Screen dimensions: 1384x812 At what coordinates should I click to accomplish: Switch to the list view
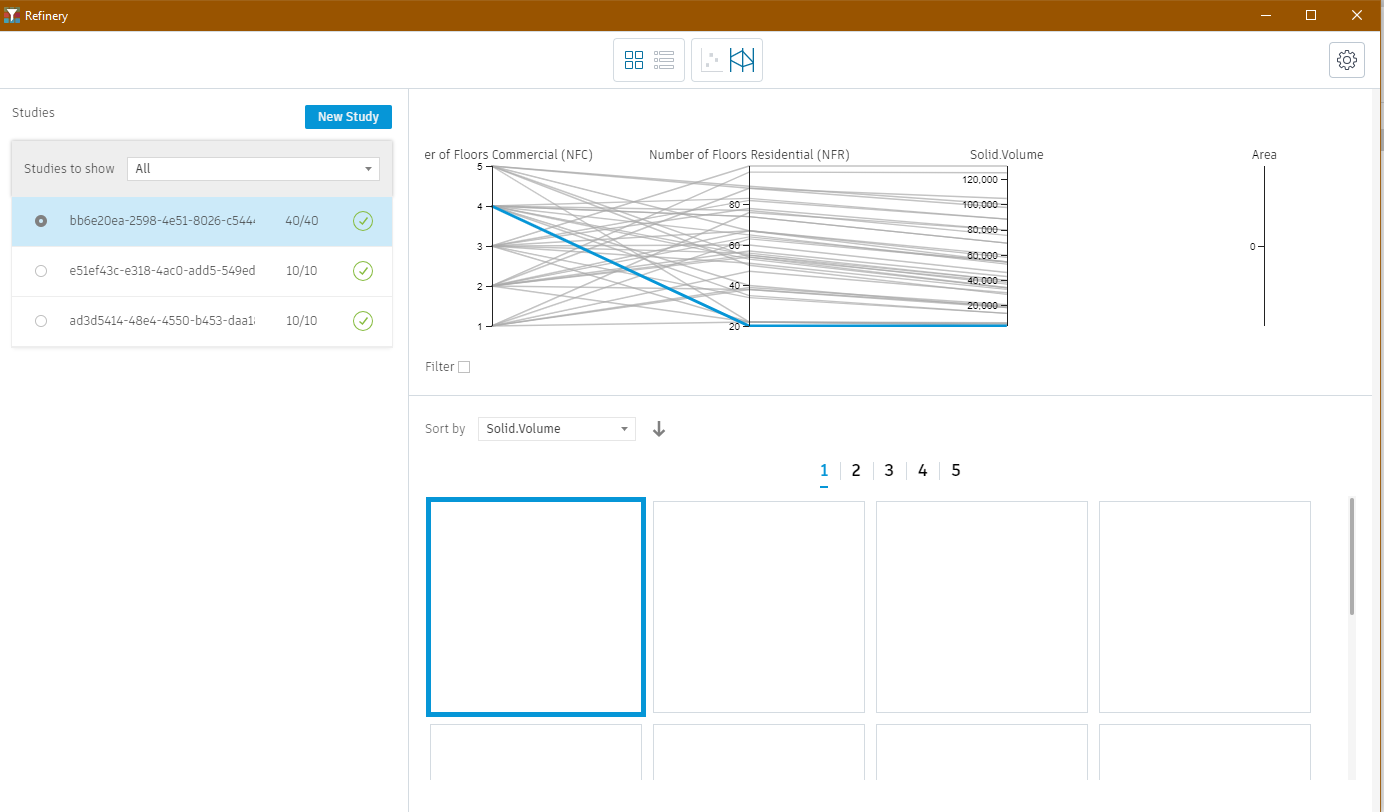coord(664,60)
